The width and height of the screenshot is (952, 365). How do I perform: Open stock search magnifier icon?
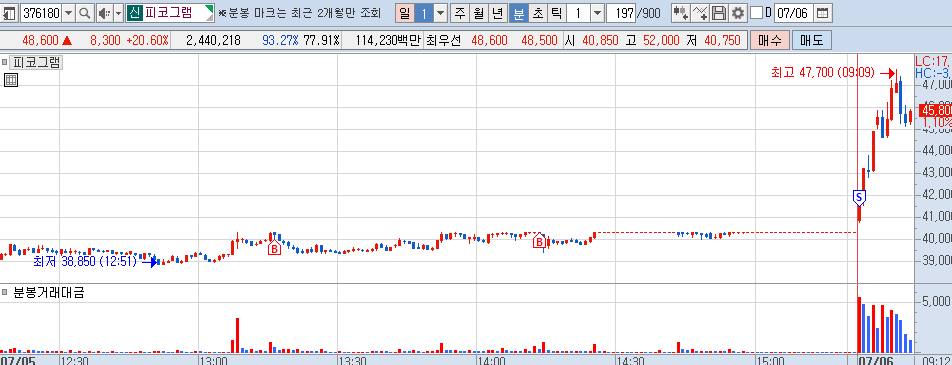[85, 13]
